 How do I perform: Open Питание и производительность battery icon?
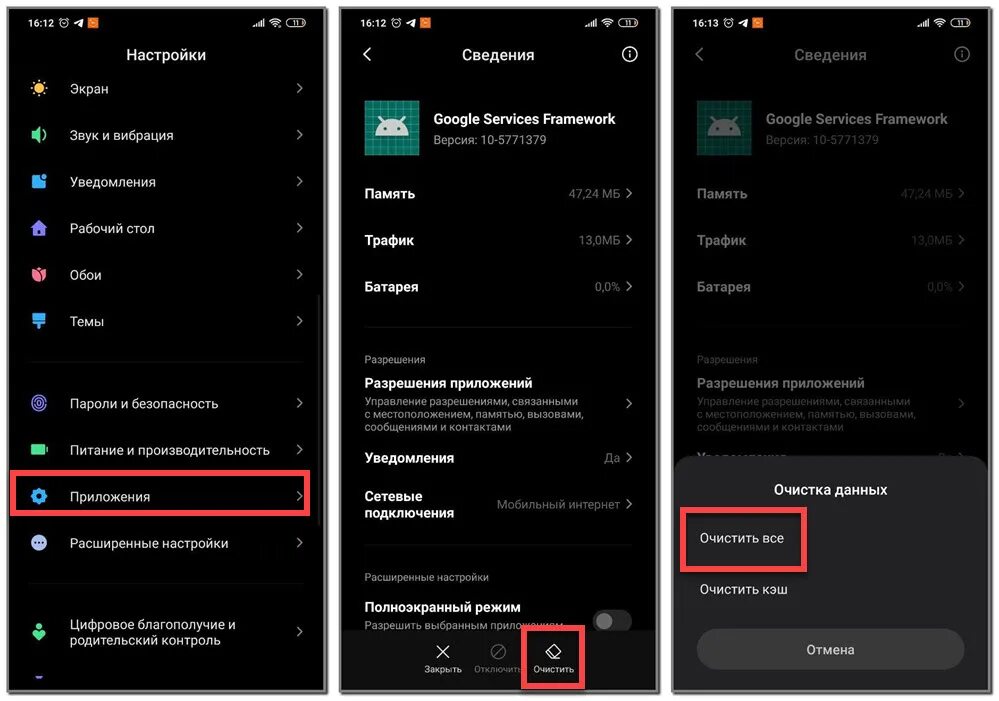pos(39,449)
